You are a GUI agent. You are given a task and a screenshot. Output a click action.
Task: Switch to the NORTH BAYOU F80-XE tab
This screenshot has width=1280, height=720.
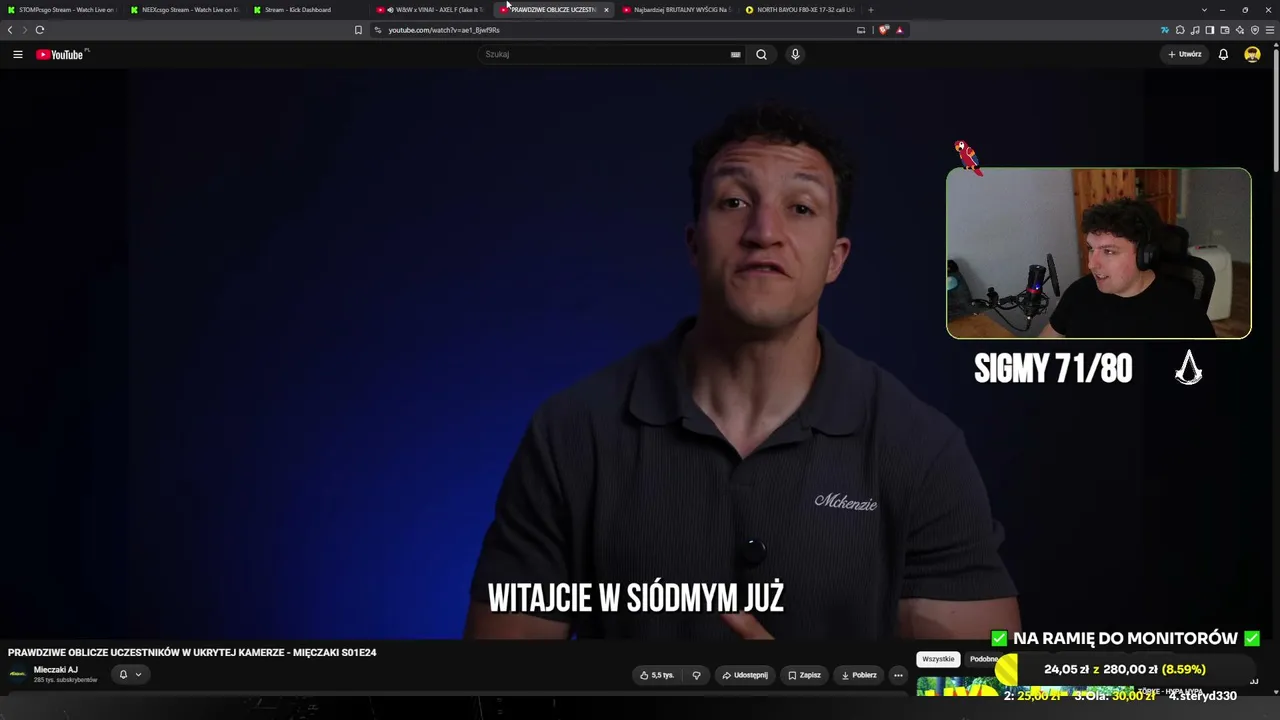[800, 10]
